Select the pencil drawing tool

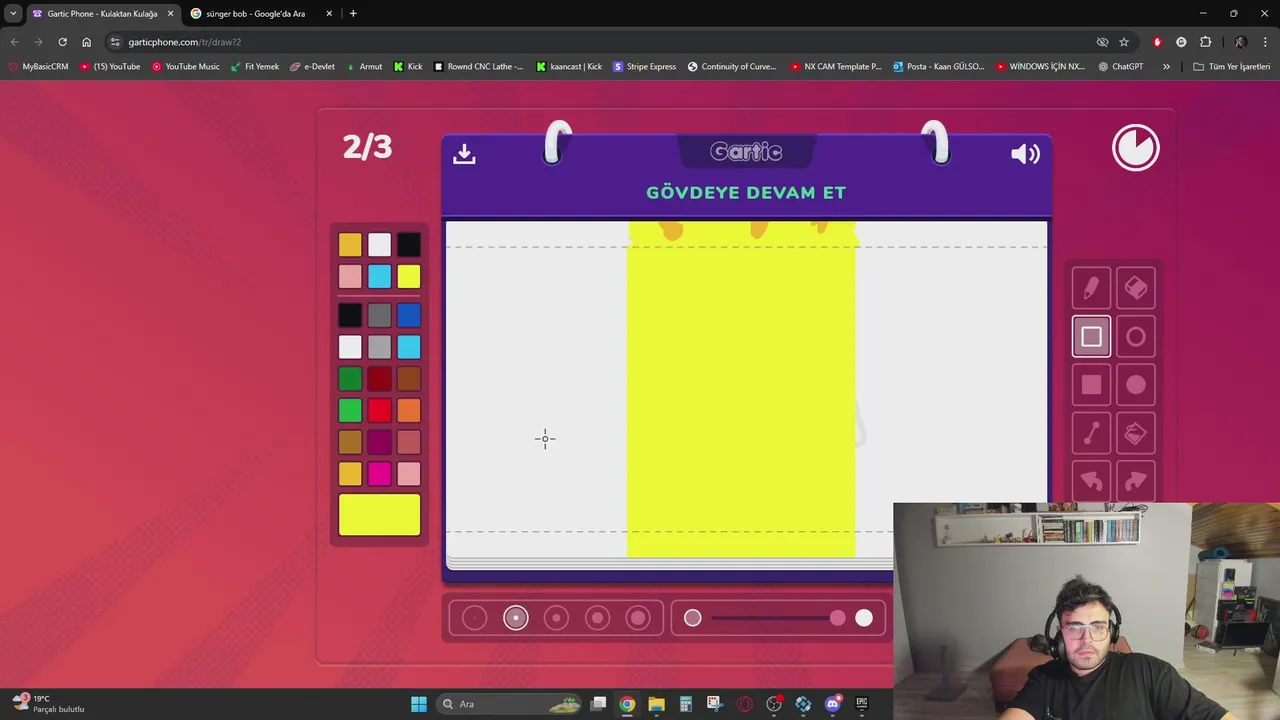[x=1091, y=289]
